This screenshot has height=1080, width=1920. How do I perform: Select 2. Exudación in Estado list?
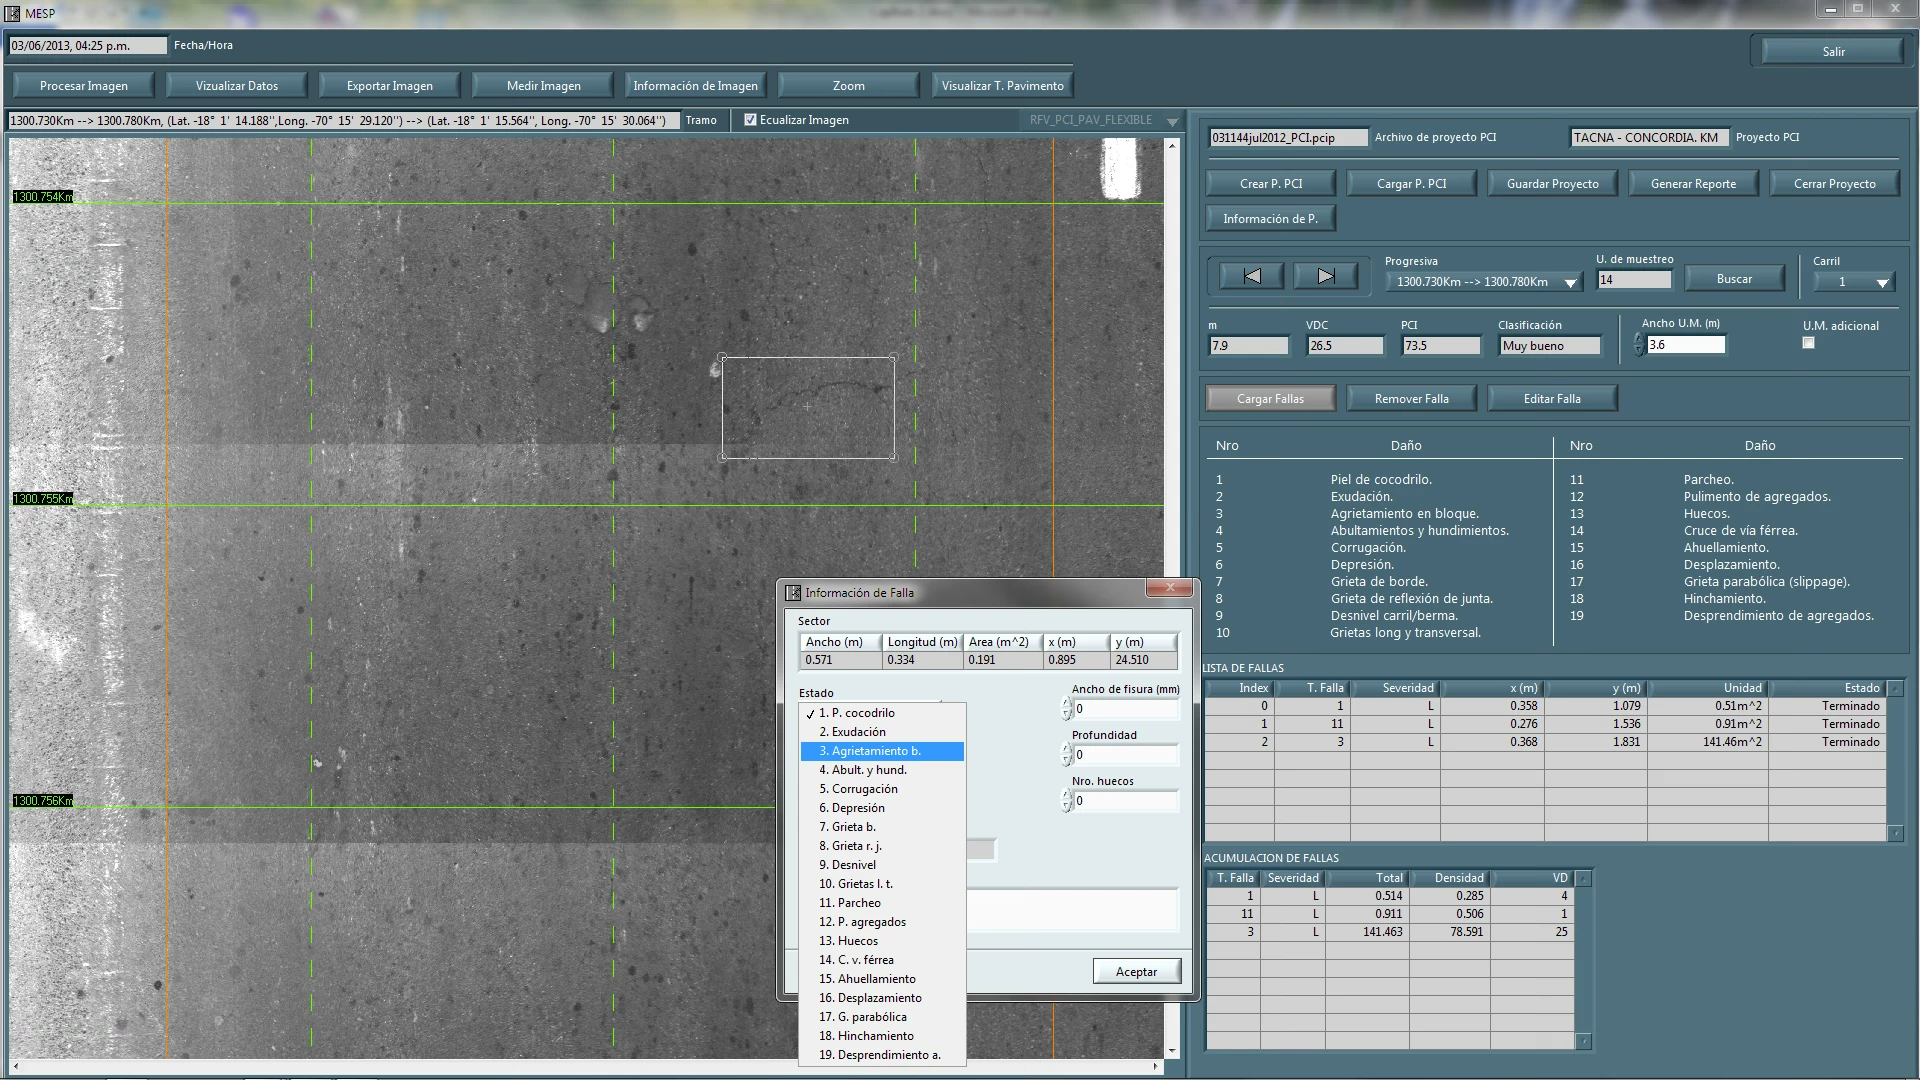881,732
